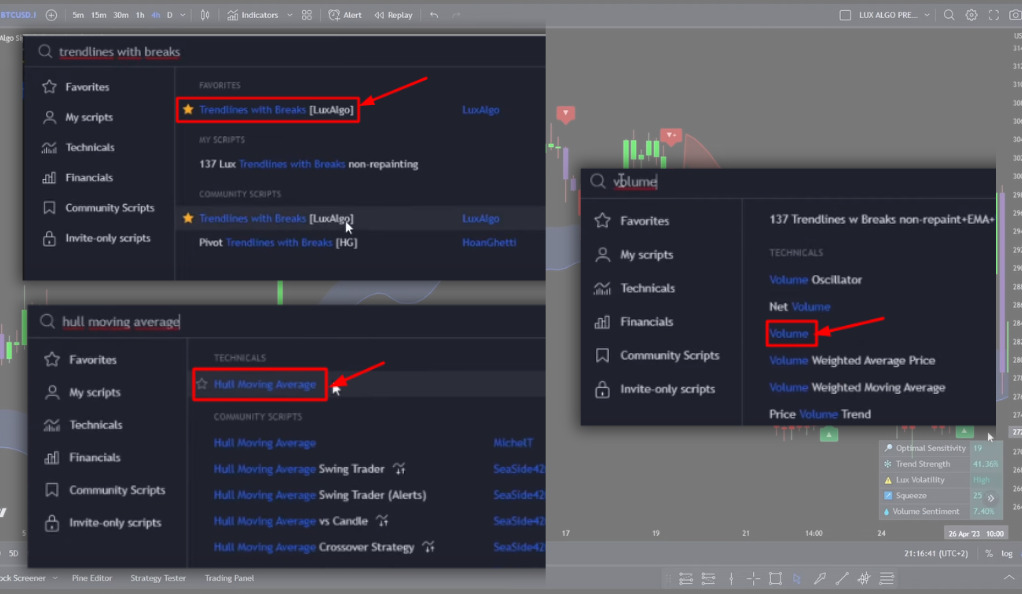Select 'Volume Weighted Average Price' result
Screen dimensions: 1022x594
point(852,361)
